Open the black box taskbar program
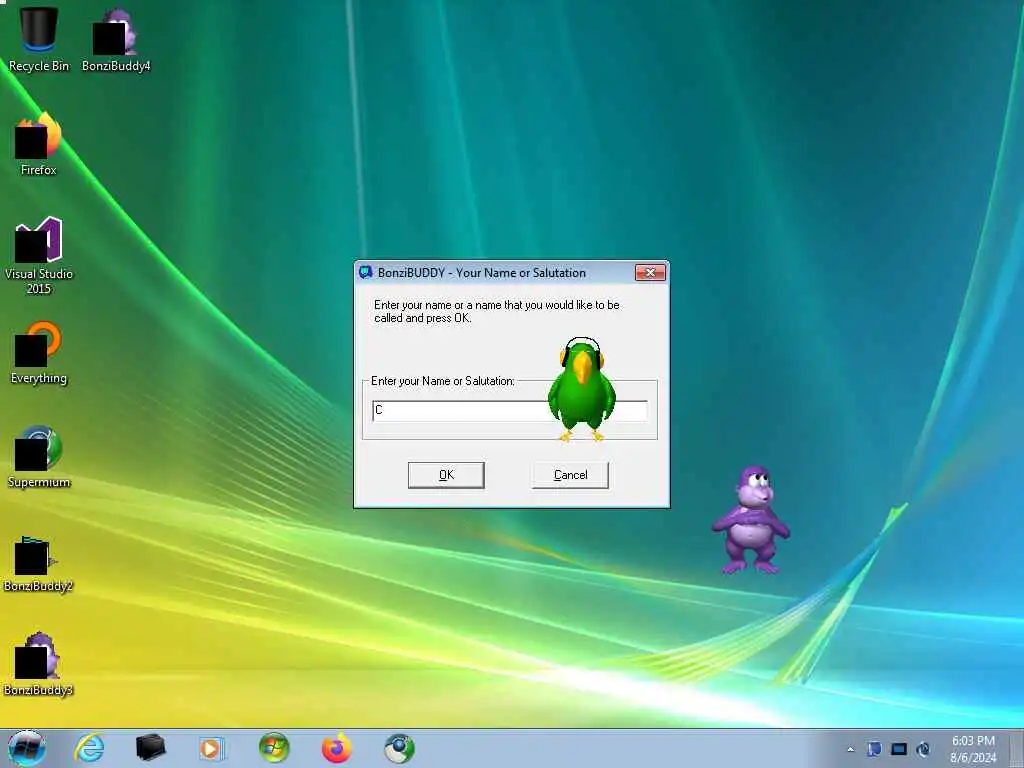 [x=150, y=748]
